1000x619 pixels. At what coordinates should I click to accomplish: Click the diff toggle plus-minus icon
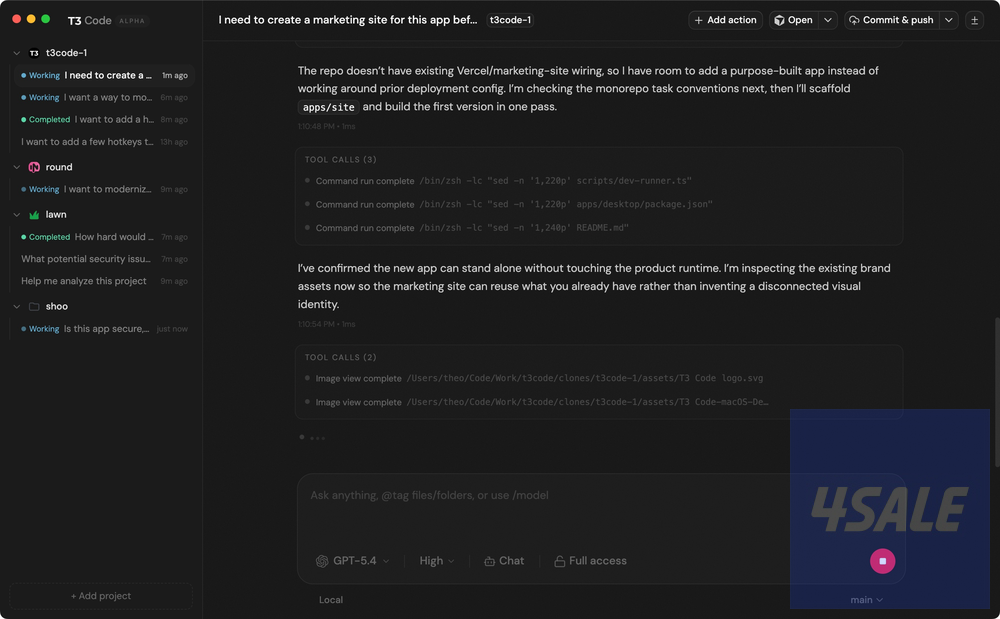[974, 20]
